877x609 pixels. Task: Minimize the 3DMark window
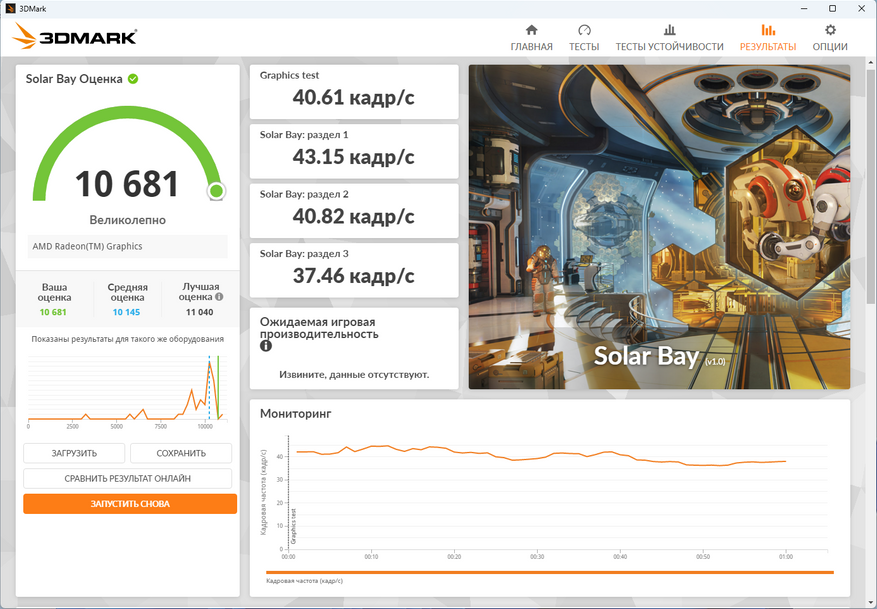pos(804,8)
